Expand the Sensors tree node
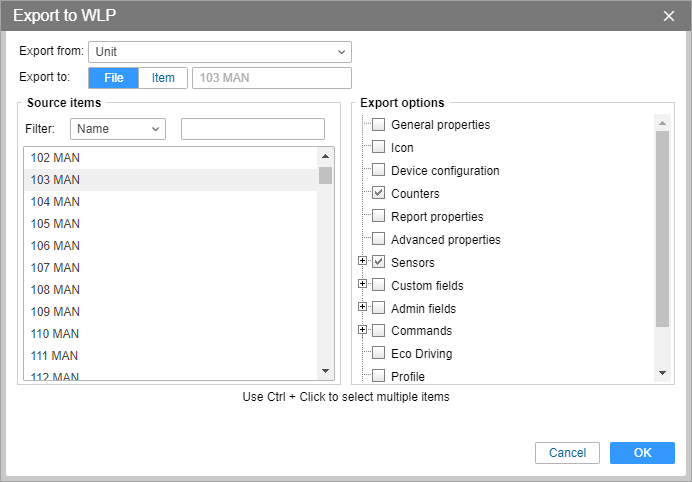692x482 pixels. click(362, 261)
